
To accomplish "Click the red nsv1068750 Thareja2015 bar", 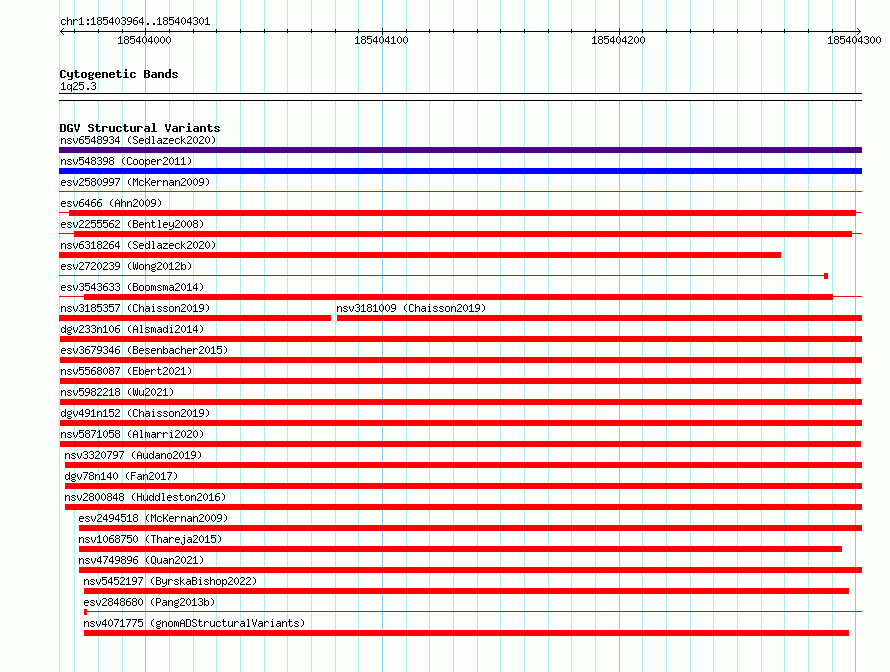I will pyautogui.click(x=460, y=549).
